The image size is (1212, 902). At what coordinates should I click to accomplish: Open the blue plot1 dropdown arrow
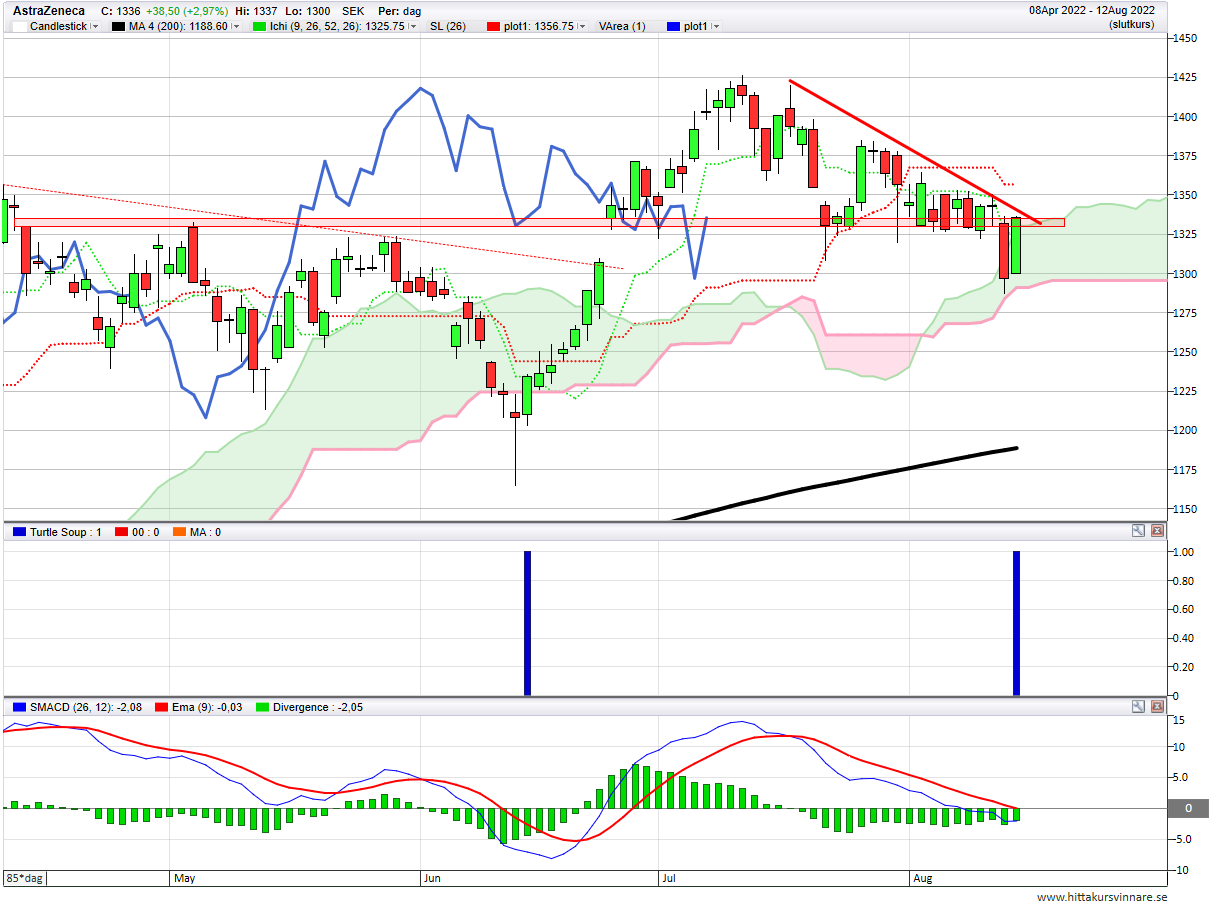click(x=717, y=27)
